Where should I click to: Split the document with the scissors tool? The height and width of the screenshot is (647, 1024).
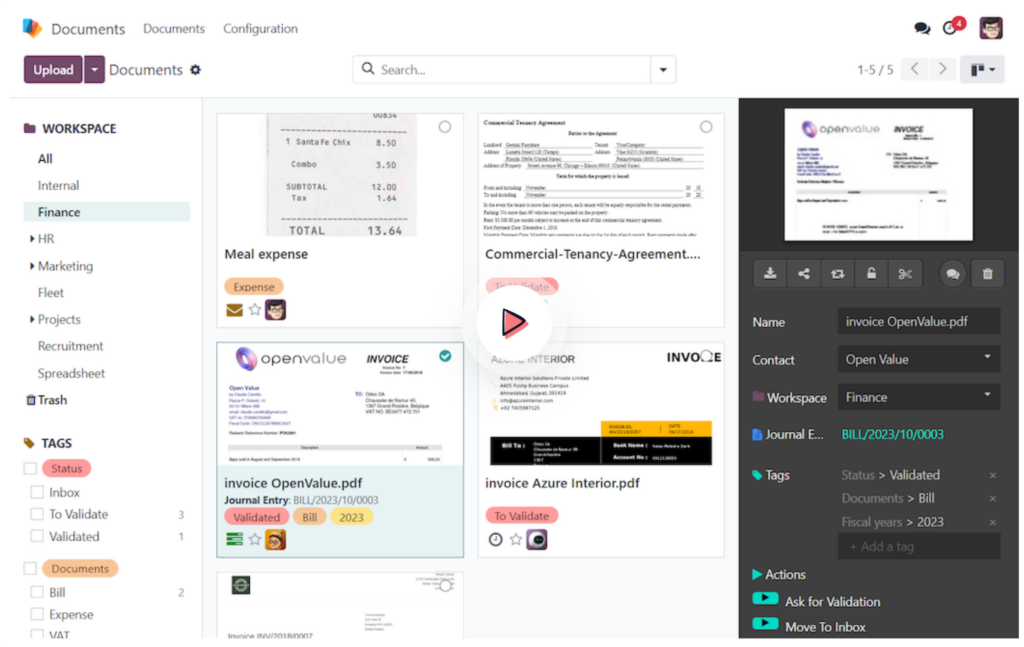point(905,273)
